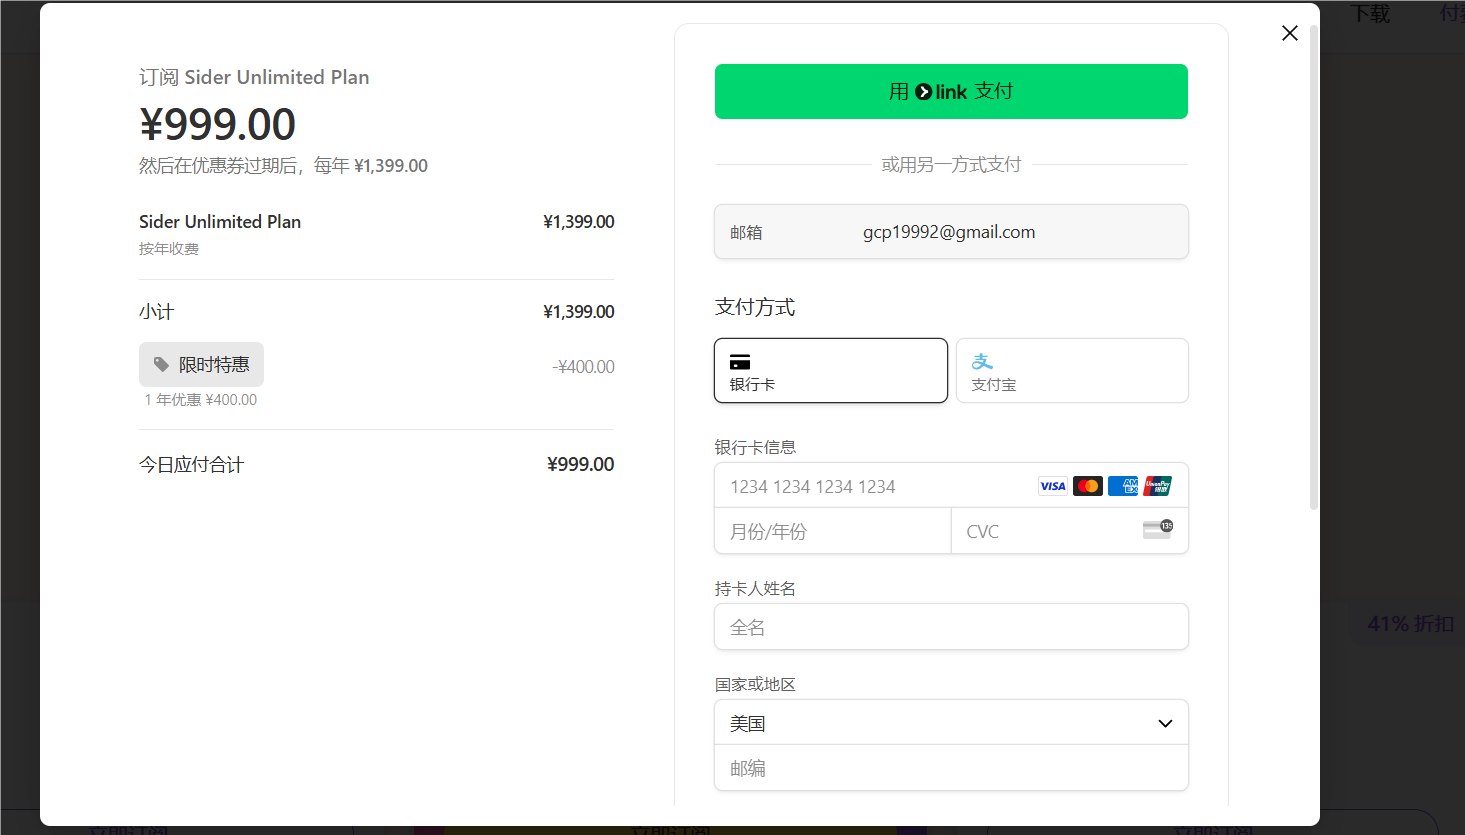
Task: Pay with Link green button
Action: tap(951, 91)
